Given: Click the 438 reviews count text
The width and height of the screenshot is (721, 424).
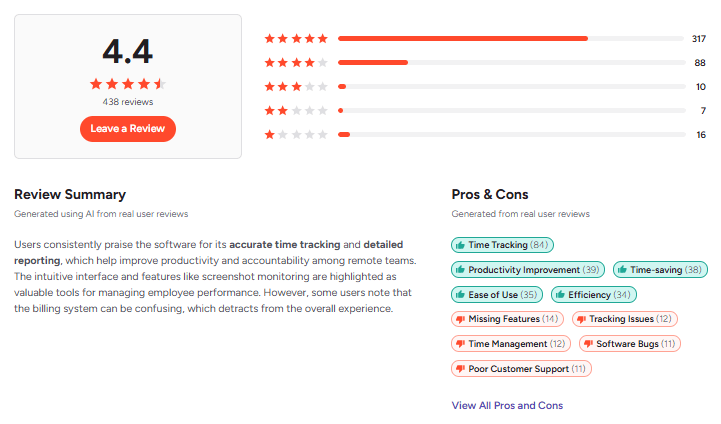Looking at the screenshot, I should pyautogui.click(x=128, y=102).
